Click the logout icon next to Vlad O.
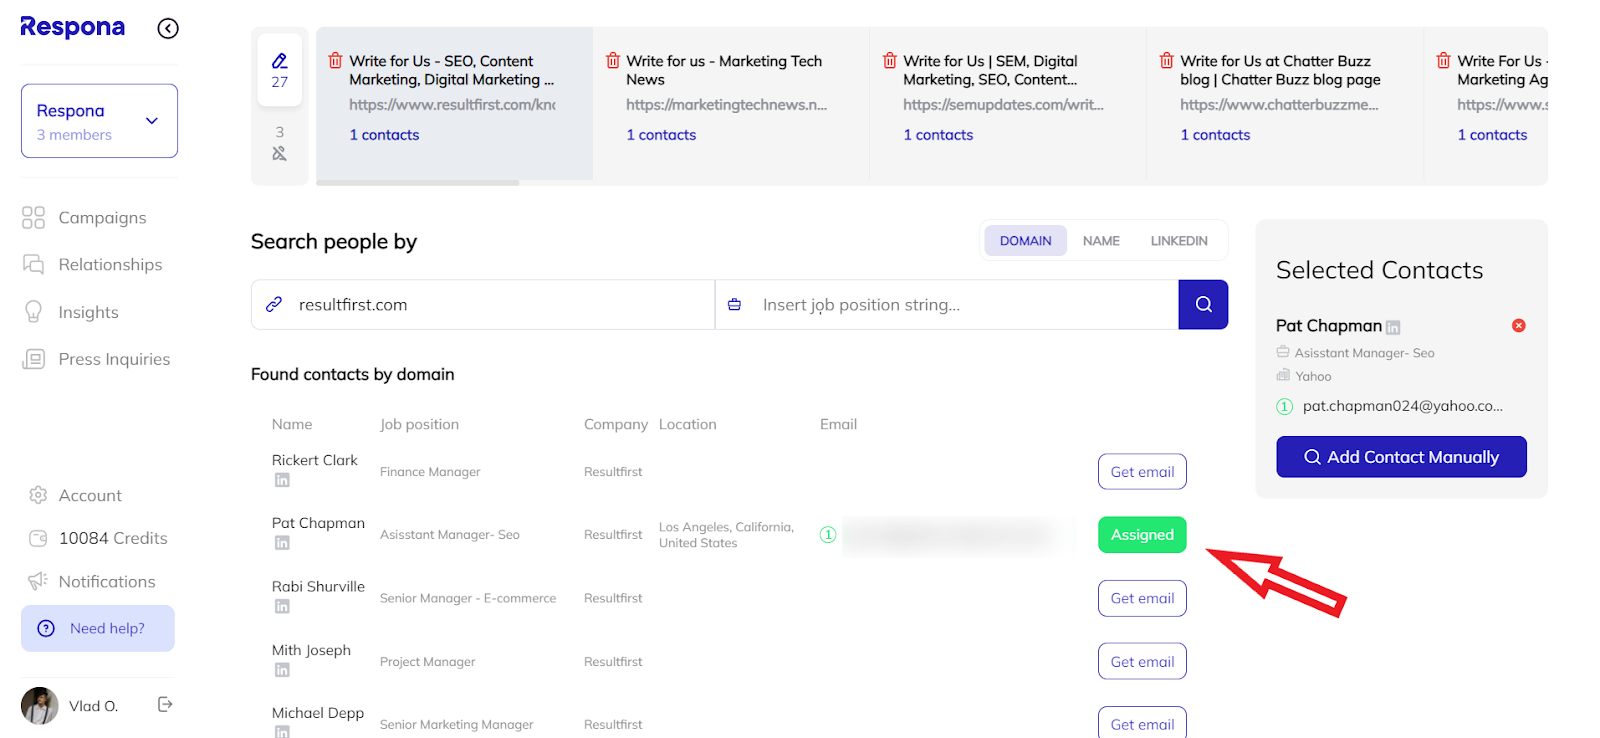The image size is (1600, 738). pos(166,705)
